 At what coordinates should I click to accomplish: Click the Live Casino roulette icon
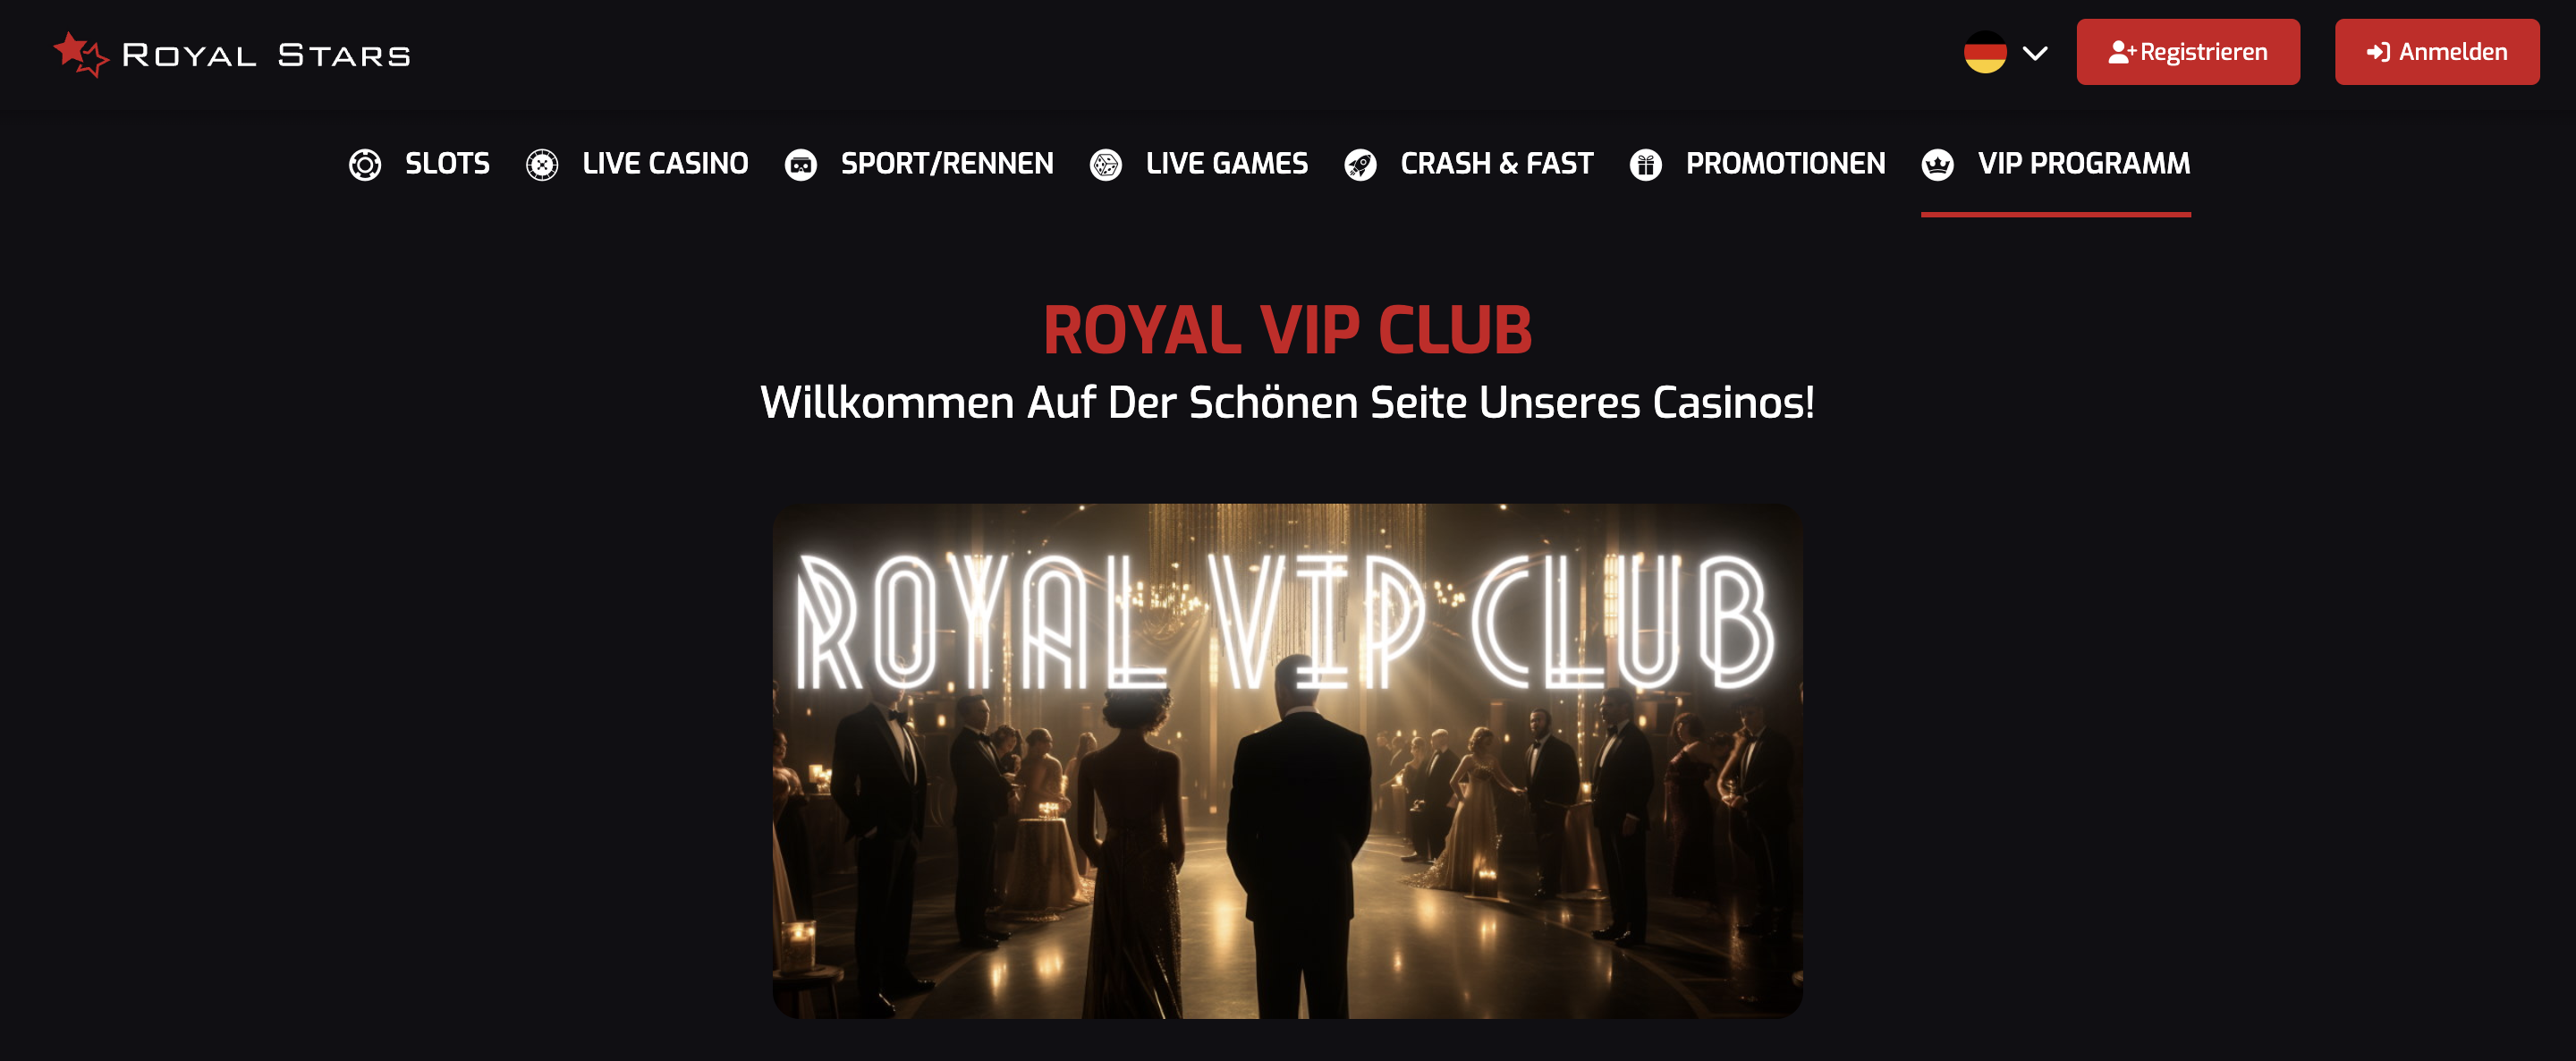click(542, 164)
